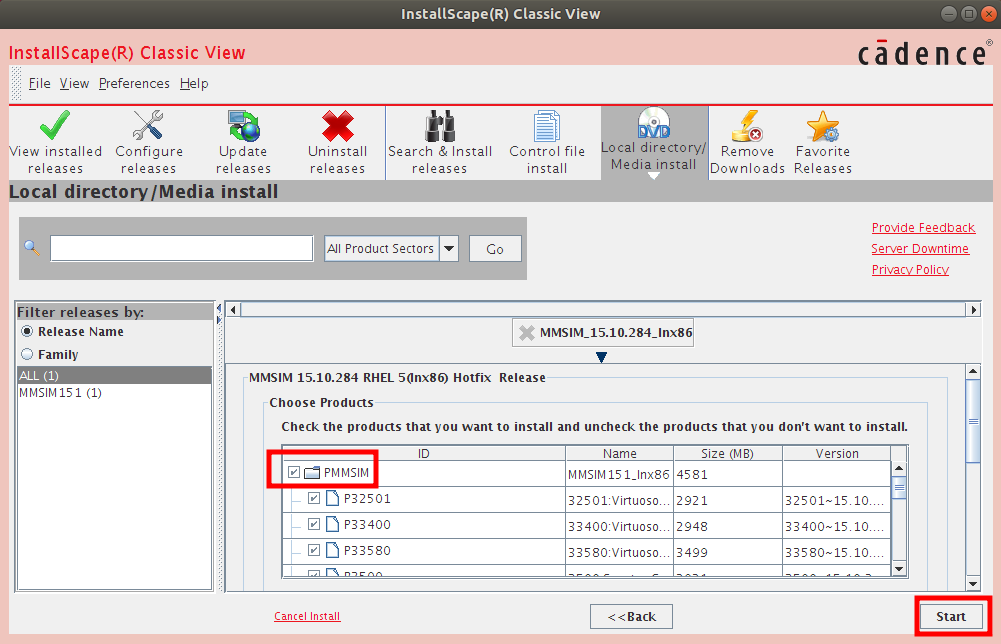The height and width of the screenshot is (644, 1001).
Task: Click left arrow of horizontal scrollbar
Action: (234, 310)
